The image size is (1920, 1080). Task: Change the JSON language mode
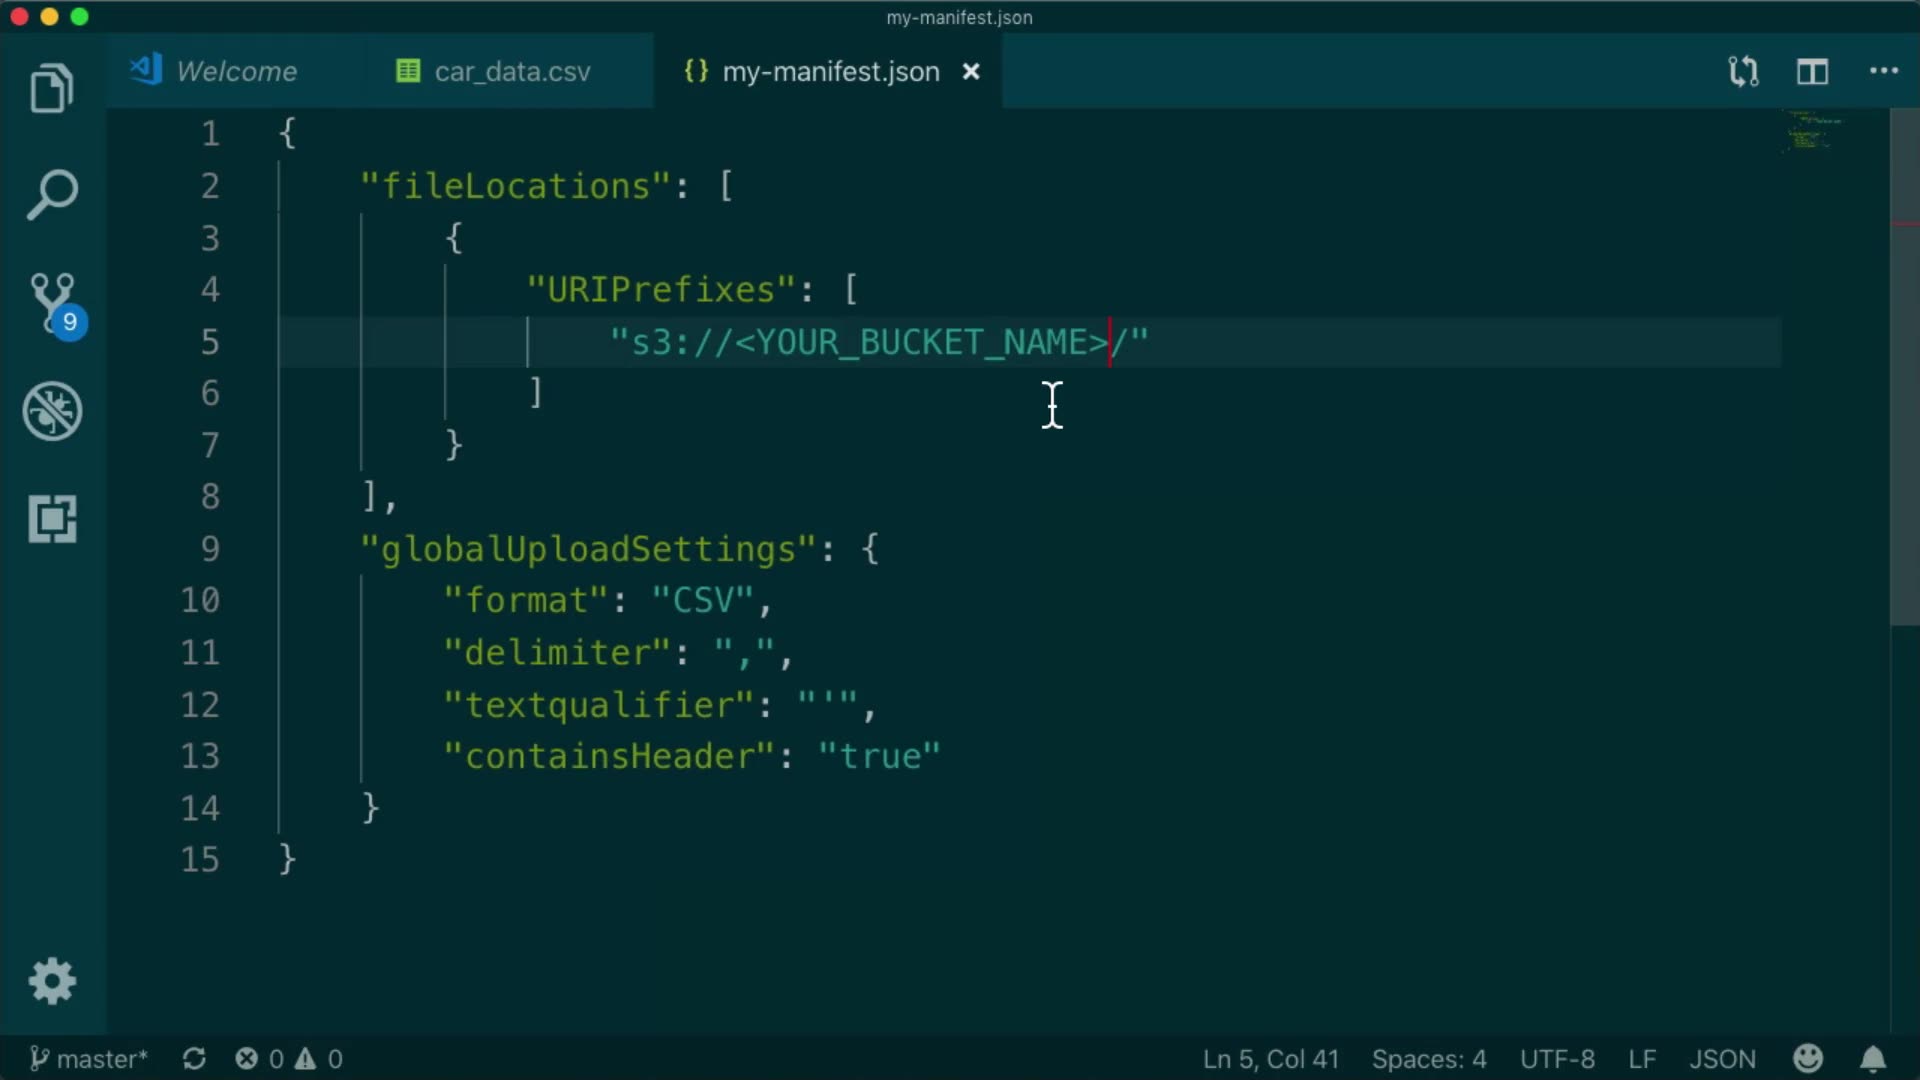[x=1722, y=1059]
